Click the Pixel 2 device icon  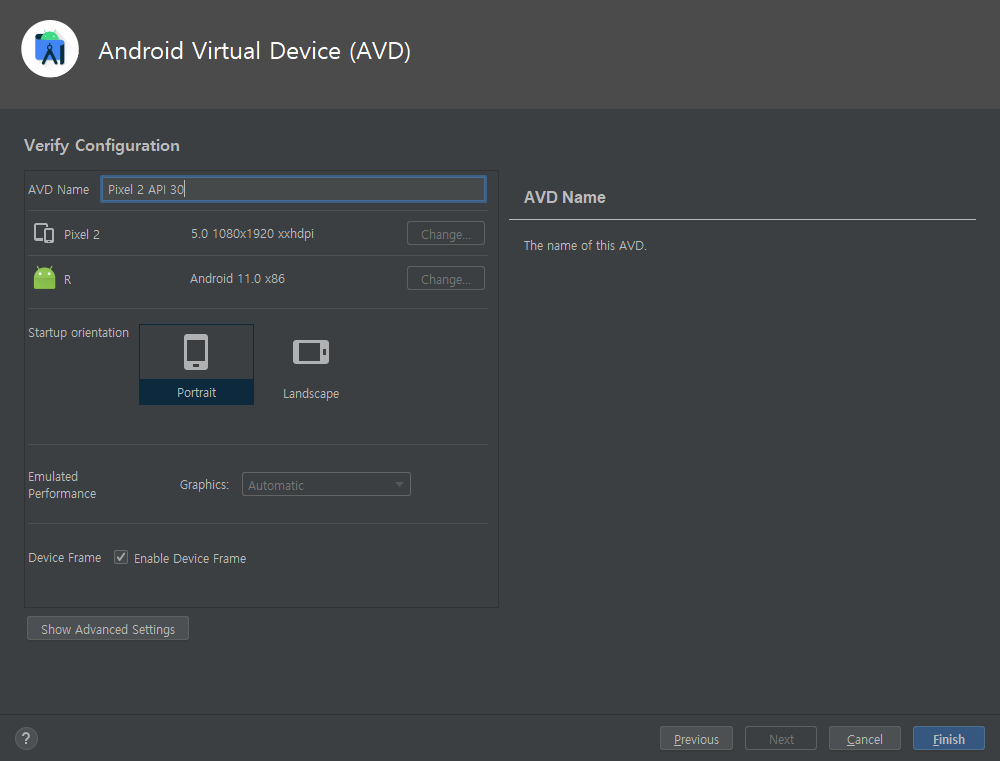(44, 233)
